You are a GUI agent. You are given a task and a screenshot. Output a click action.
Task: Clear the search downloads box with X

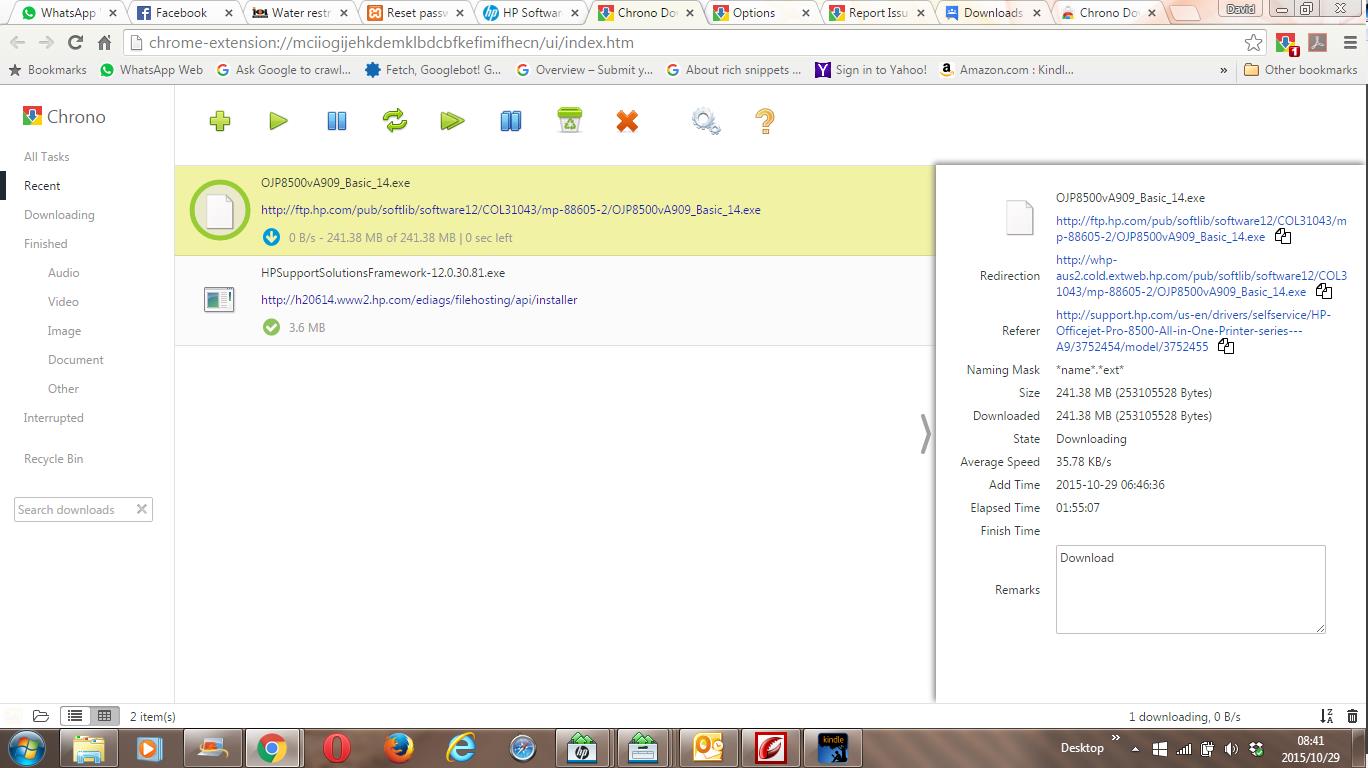click(x=142, y=509)
